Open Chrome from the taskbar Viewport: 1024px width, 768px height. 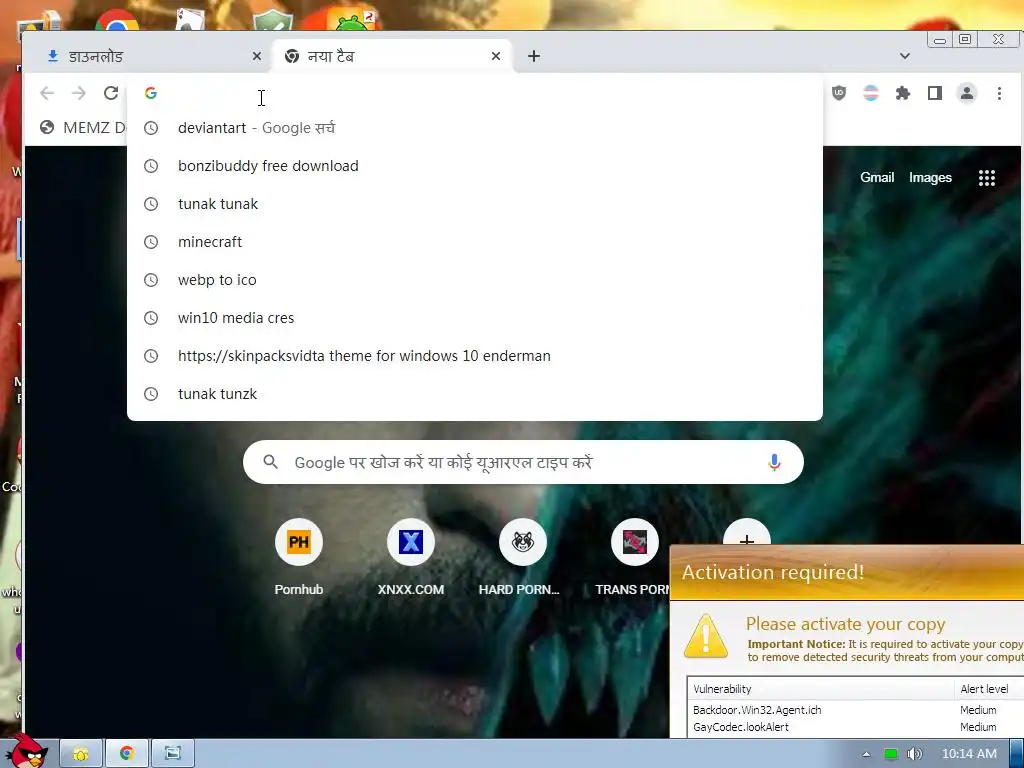click(127, 754)
